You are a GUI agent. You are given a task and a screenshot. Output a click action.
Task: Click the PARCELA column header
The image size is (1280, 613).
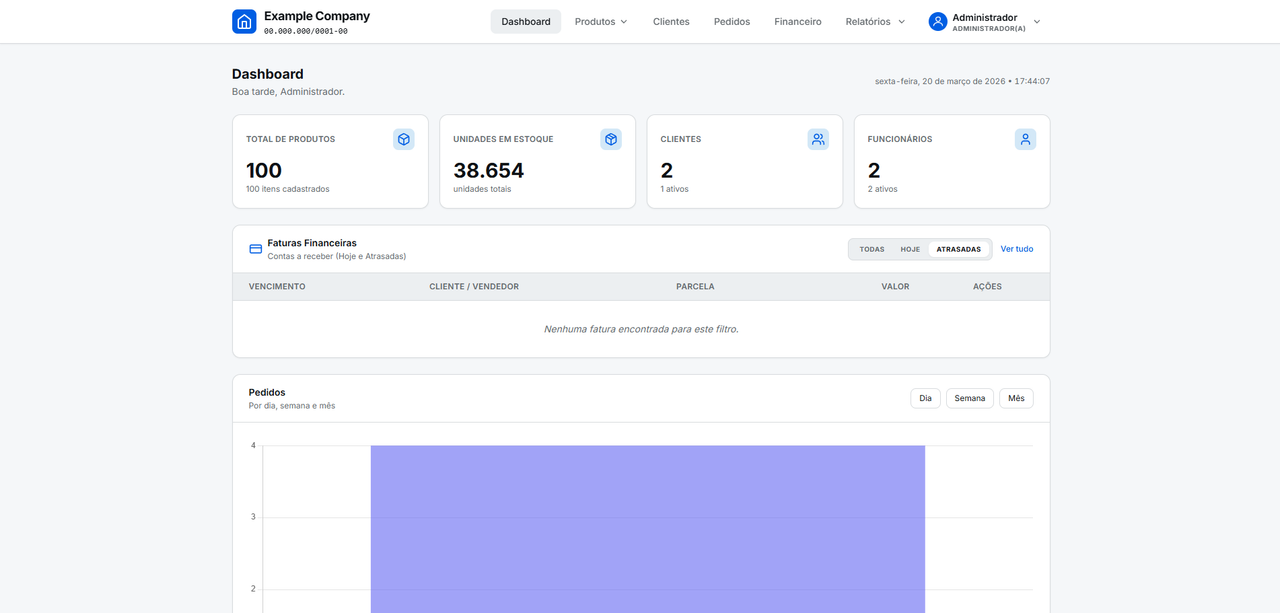click(x=695, y=287)
